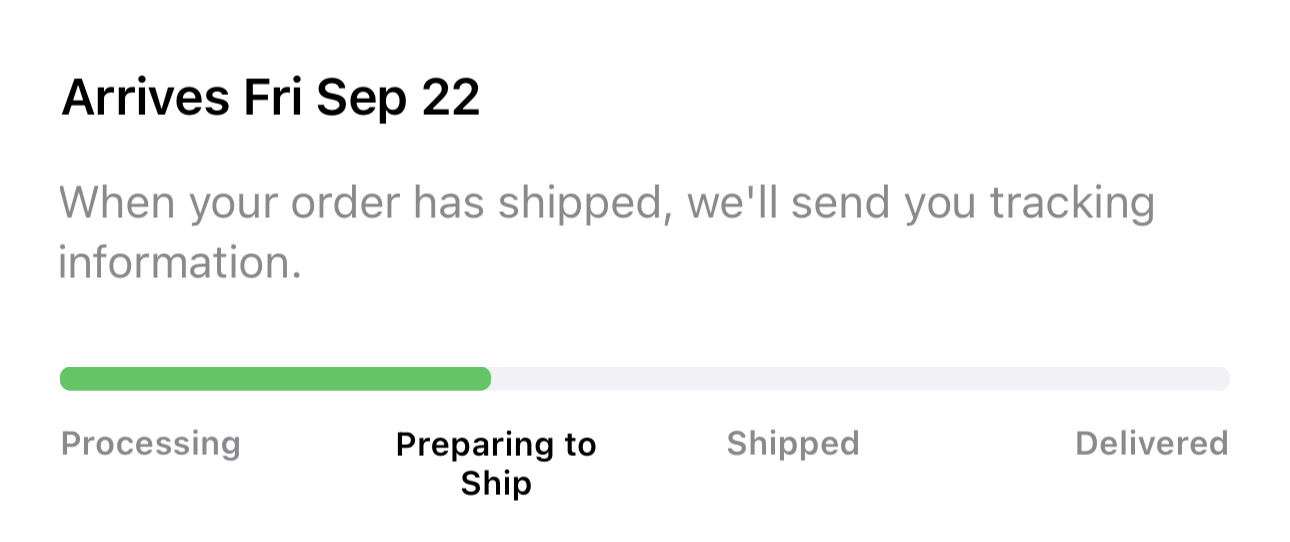Click the gray unfilled progress track
This screenshot has width=1290, height=542.
click(860, 379)
